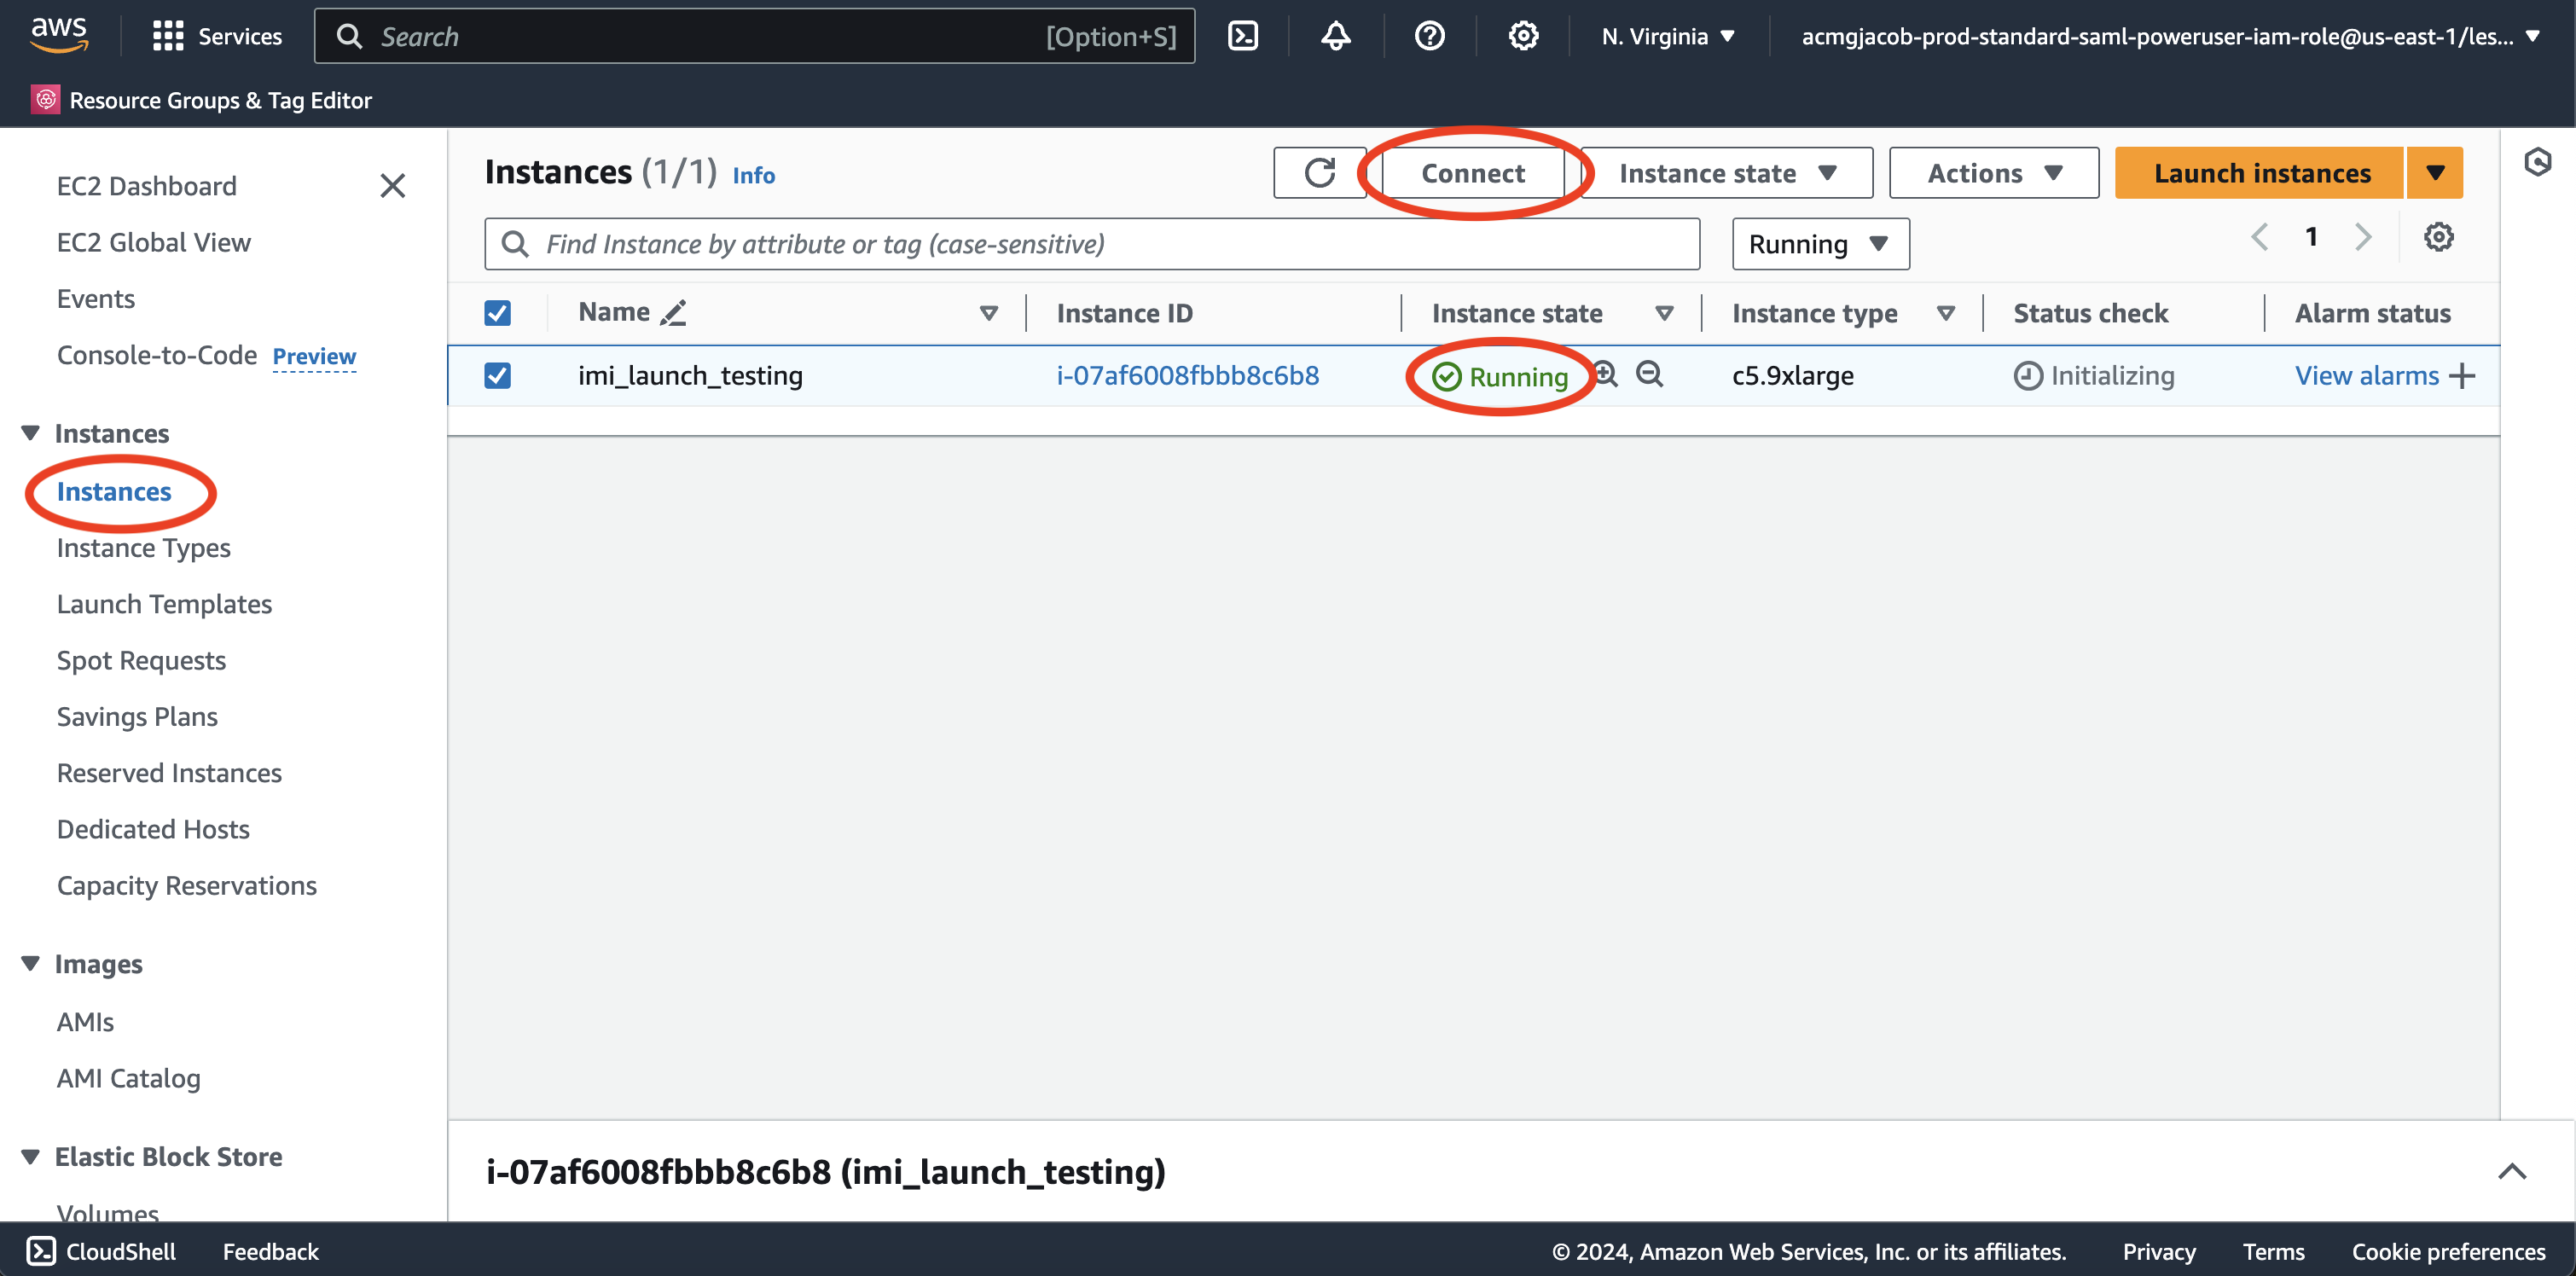
Task: Go to next page of instances
Action: point(2363,237)
